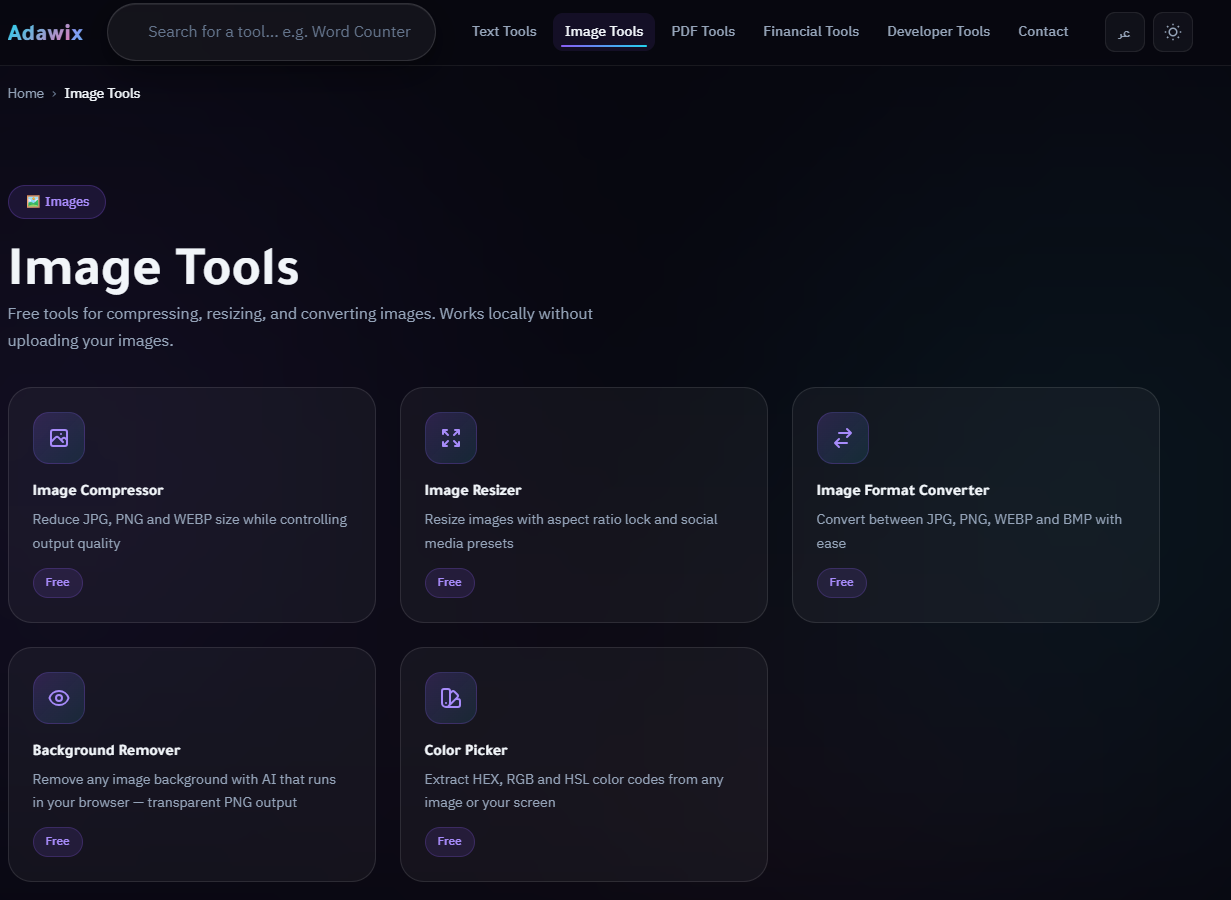Click the large Image Tools page heading
This screenshot has height=900, width=1231.
coord(154,267)
